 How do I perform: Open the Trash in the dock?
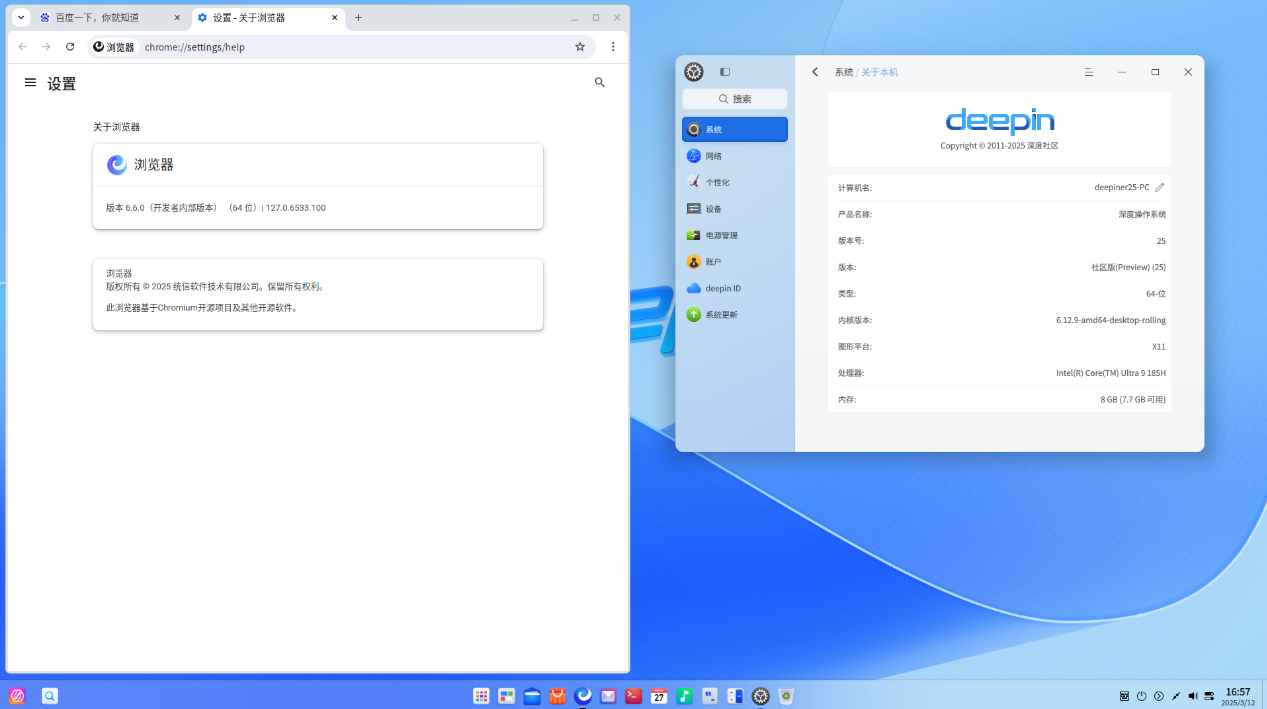pos(786,696)
